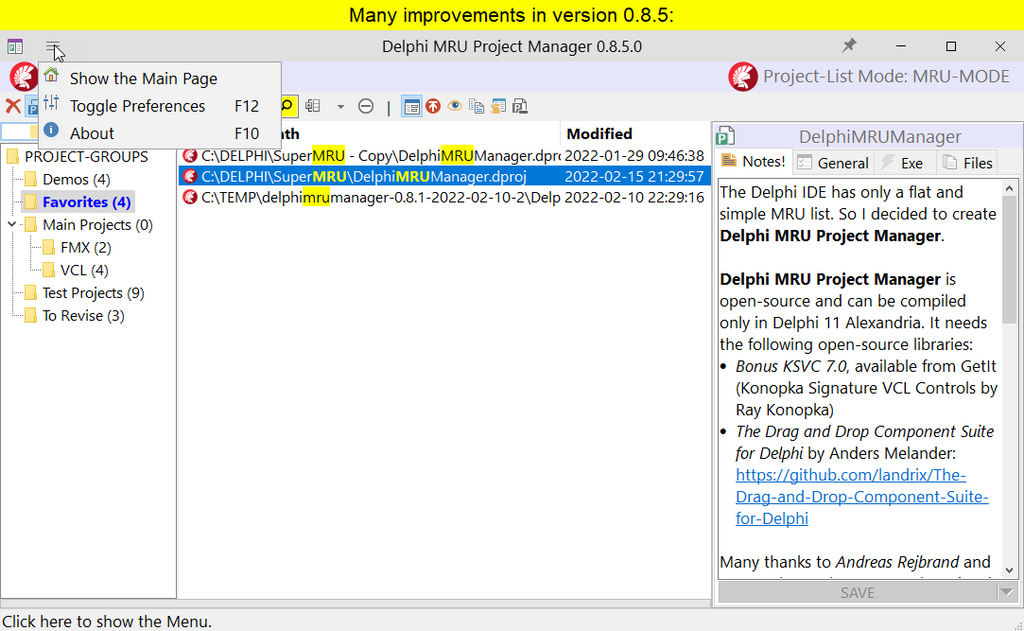The width and height of the screenshot is (1024, 631).
Task: Toggle the highlighted details panel button
Action: point(411,107)
